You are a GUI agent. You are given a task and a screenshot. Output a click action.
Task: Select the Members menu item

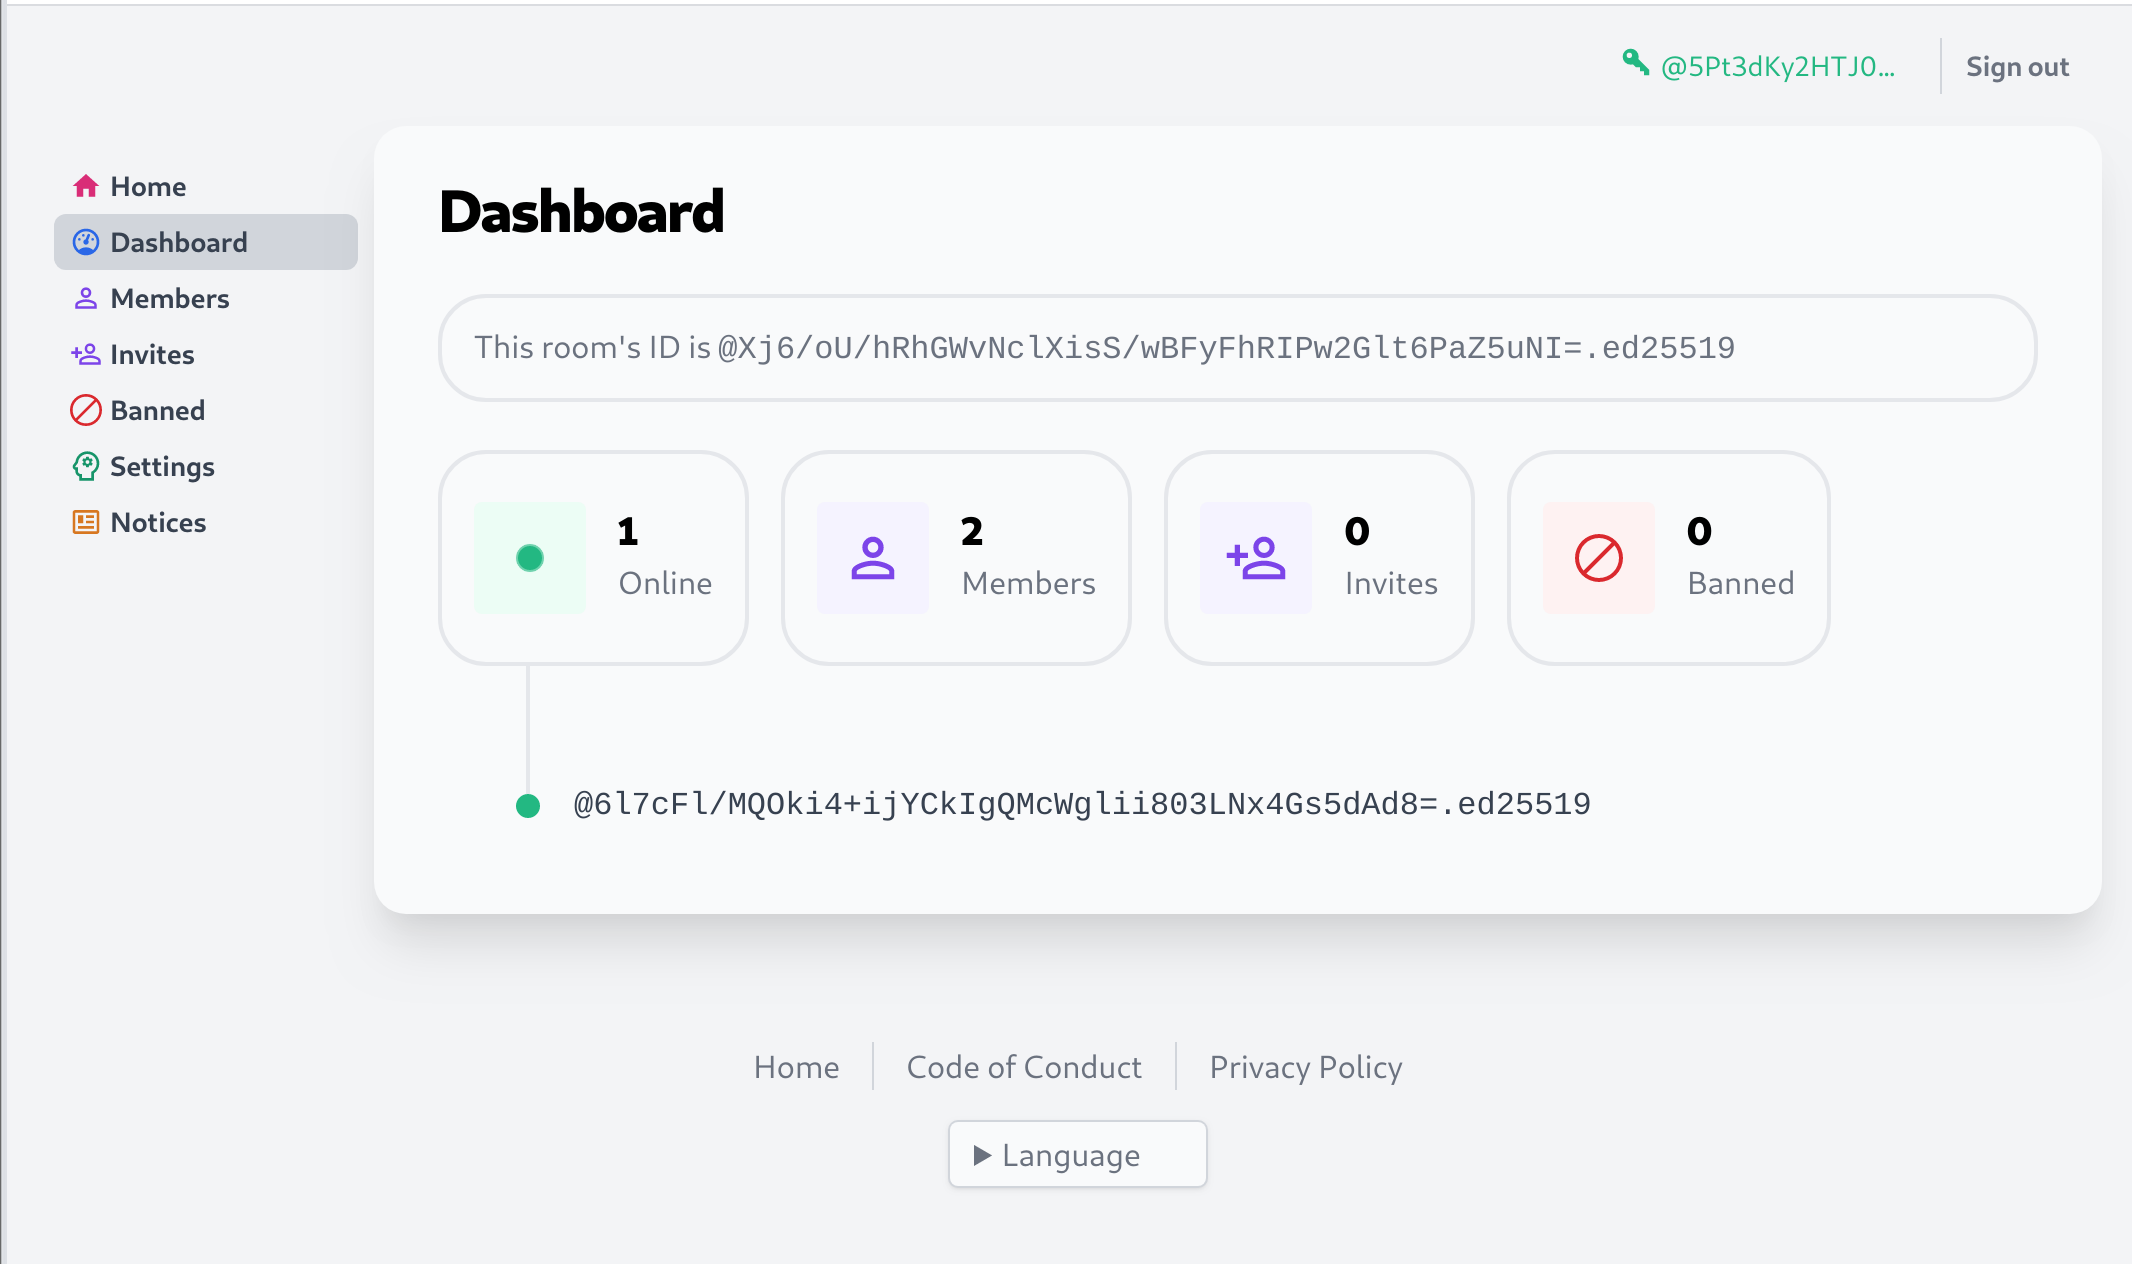tap(170, 298)
